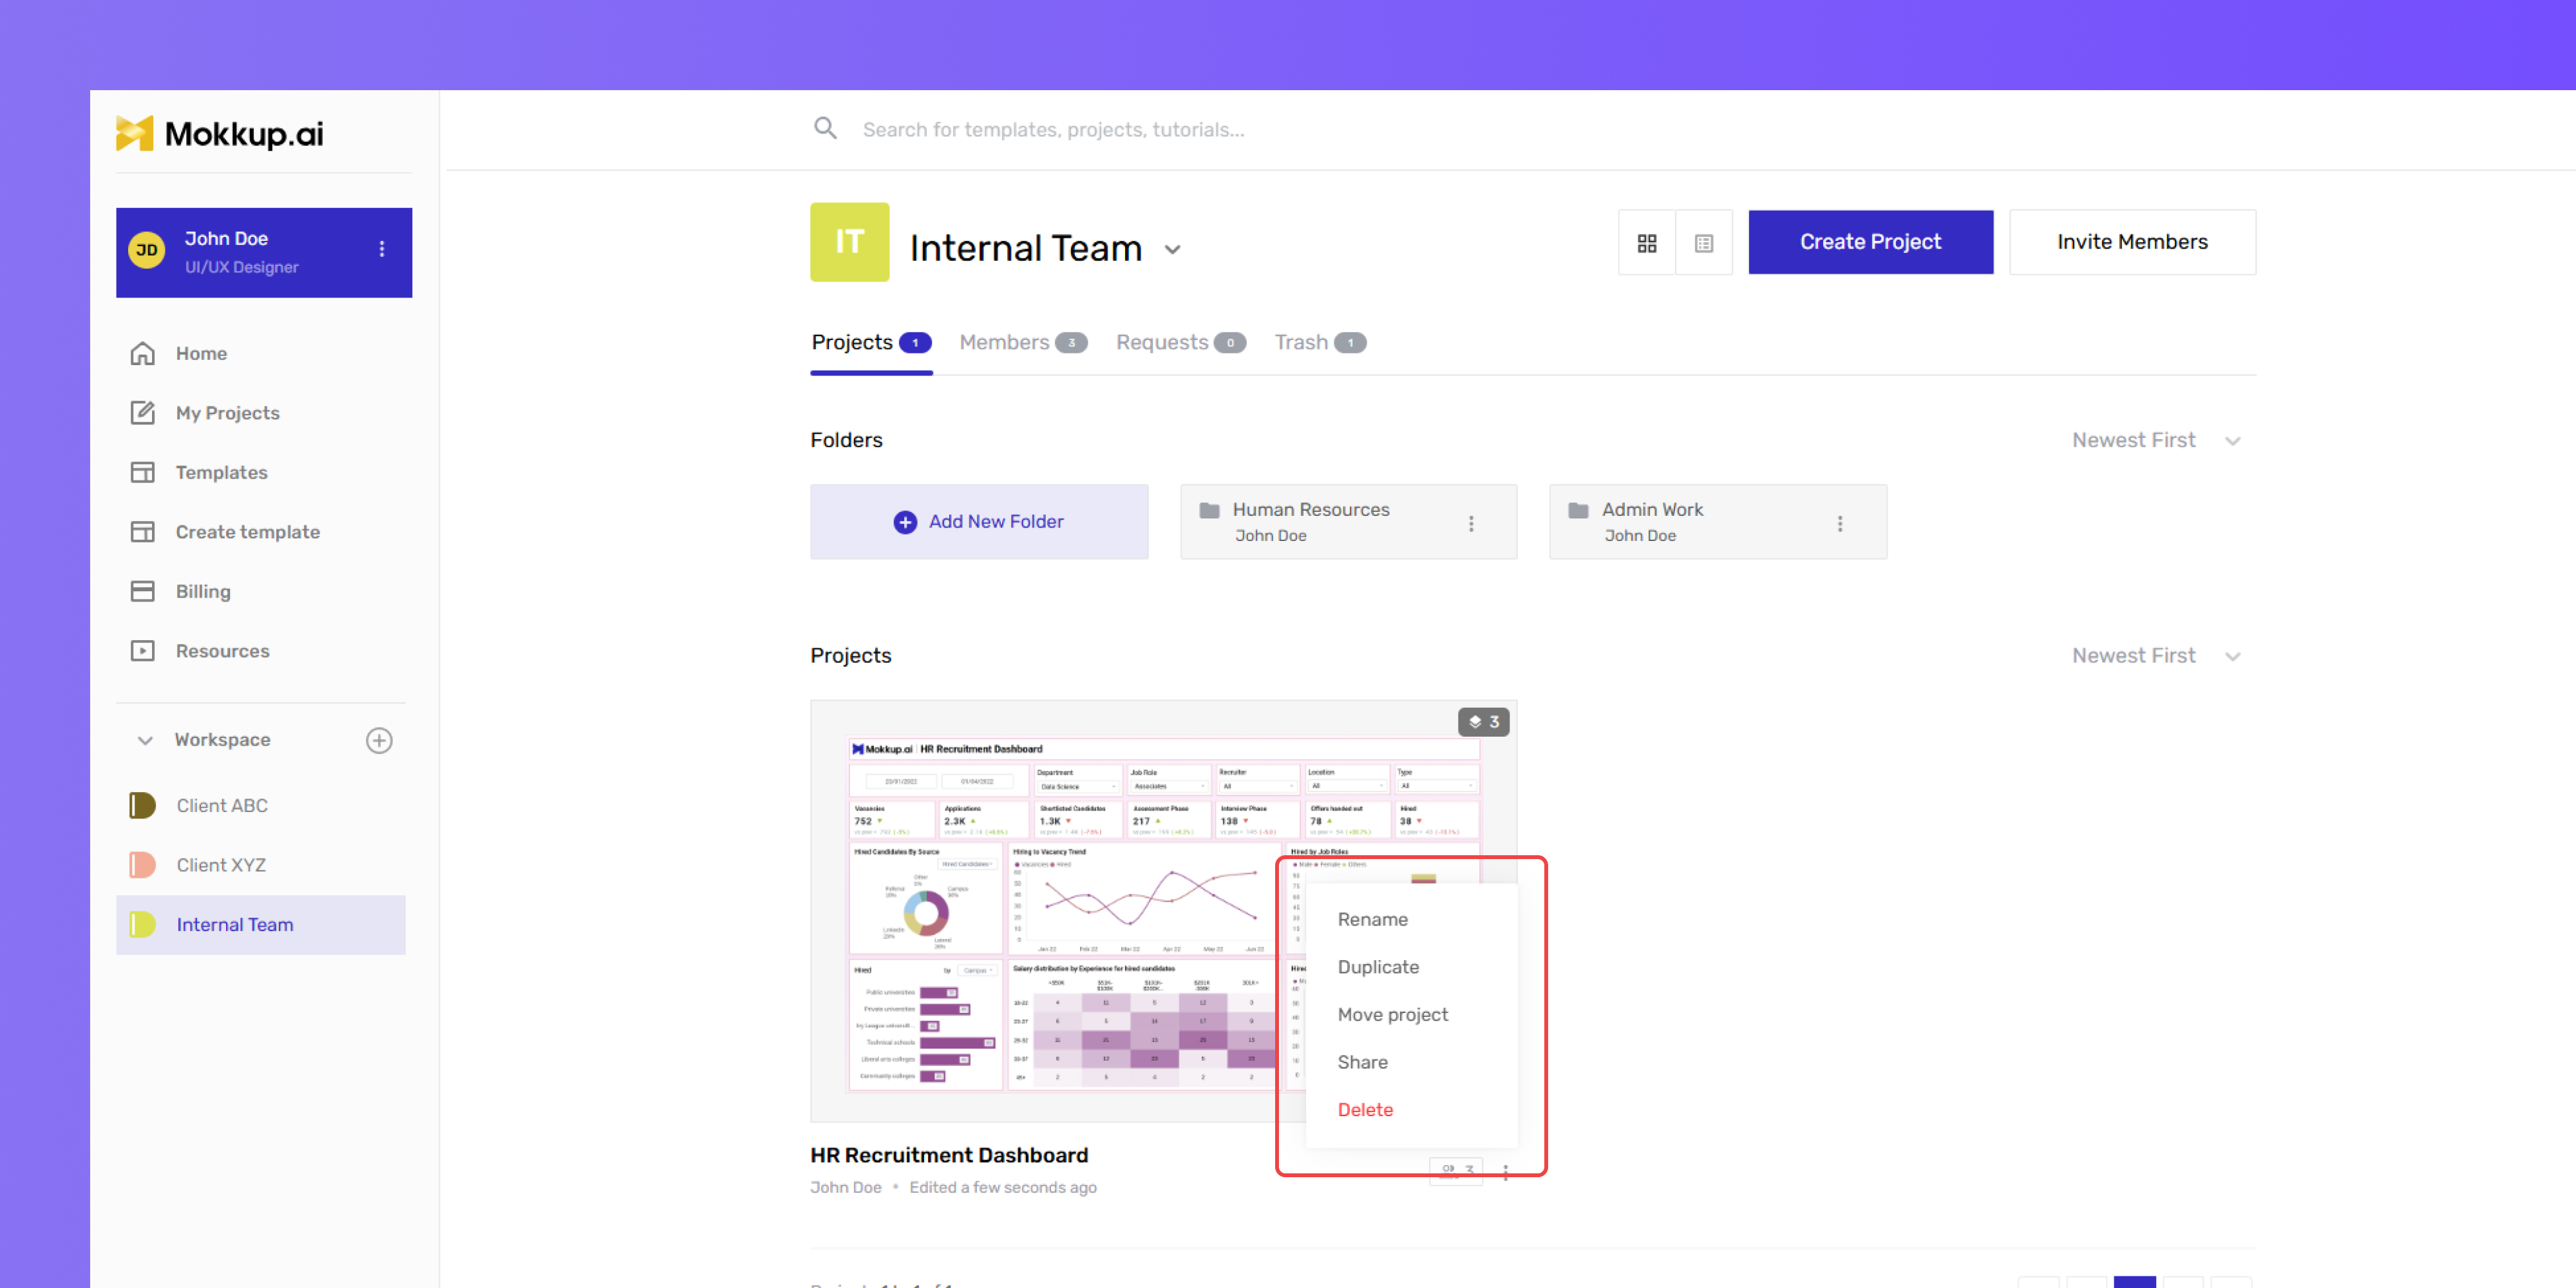
Task: Select Client XYZ workspace
Action: coord(261,865)
